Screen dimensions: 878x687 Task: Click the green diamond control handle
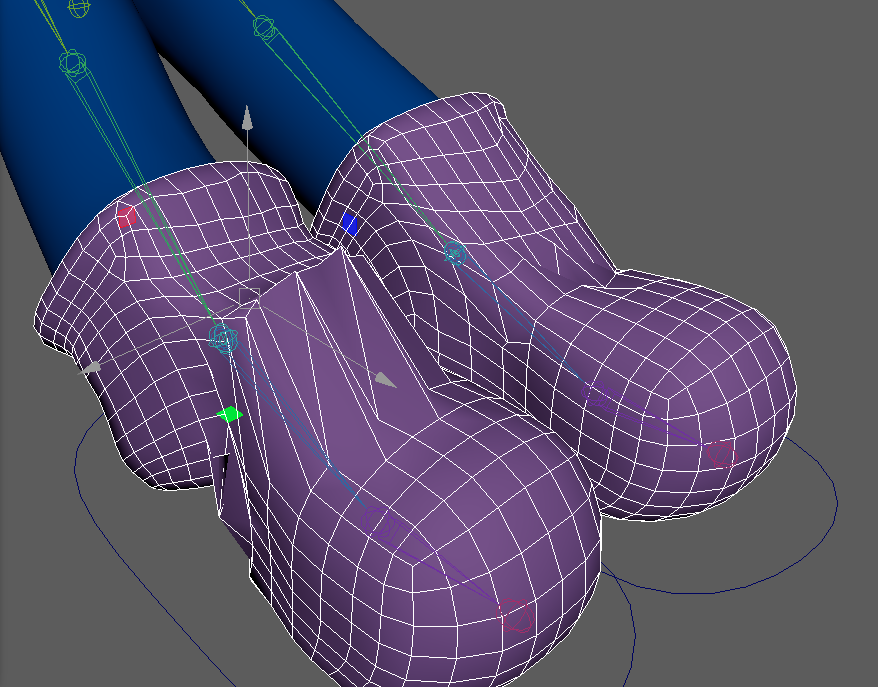click(229, 414)
